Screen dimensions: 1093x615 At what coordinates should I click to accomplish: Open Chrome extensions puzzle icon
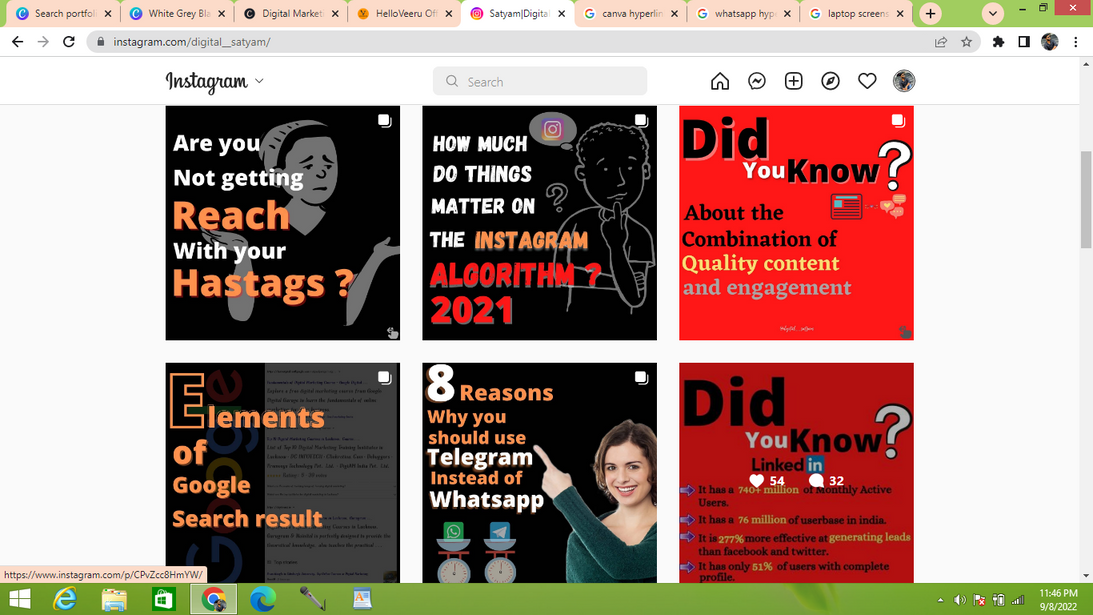coord(998,42)
